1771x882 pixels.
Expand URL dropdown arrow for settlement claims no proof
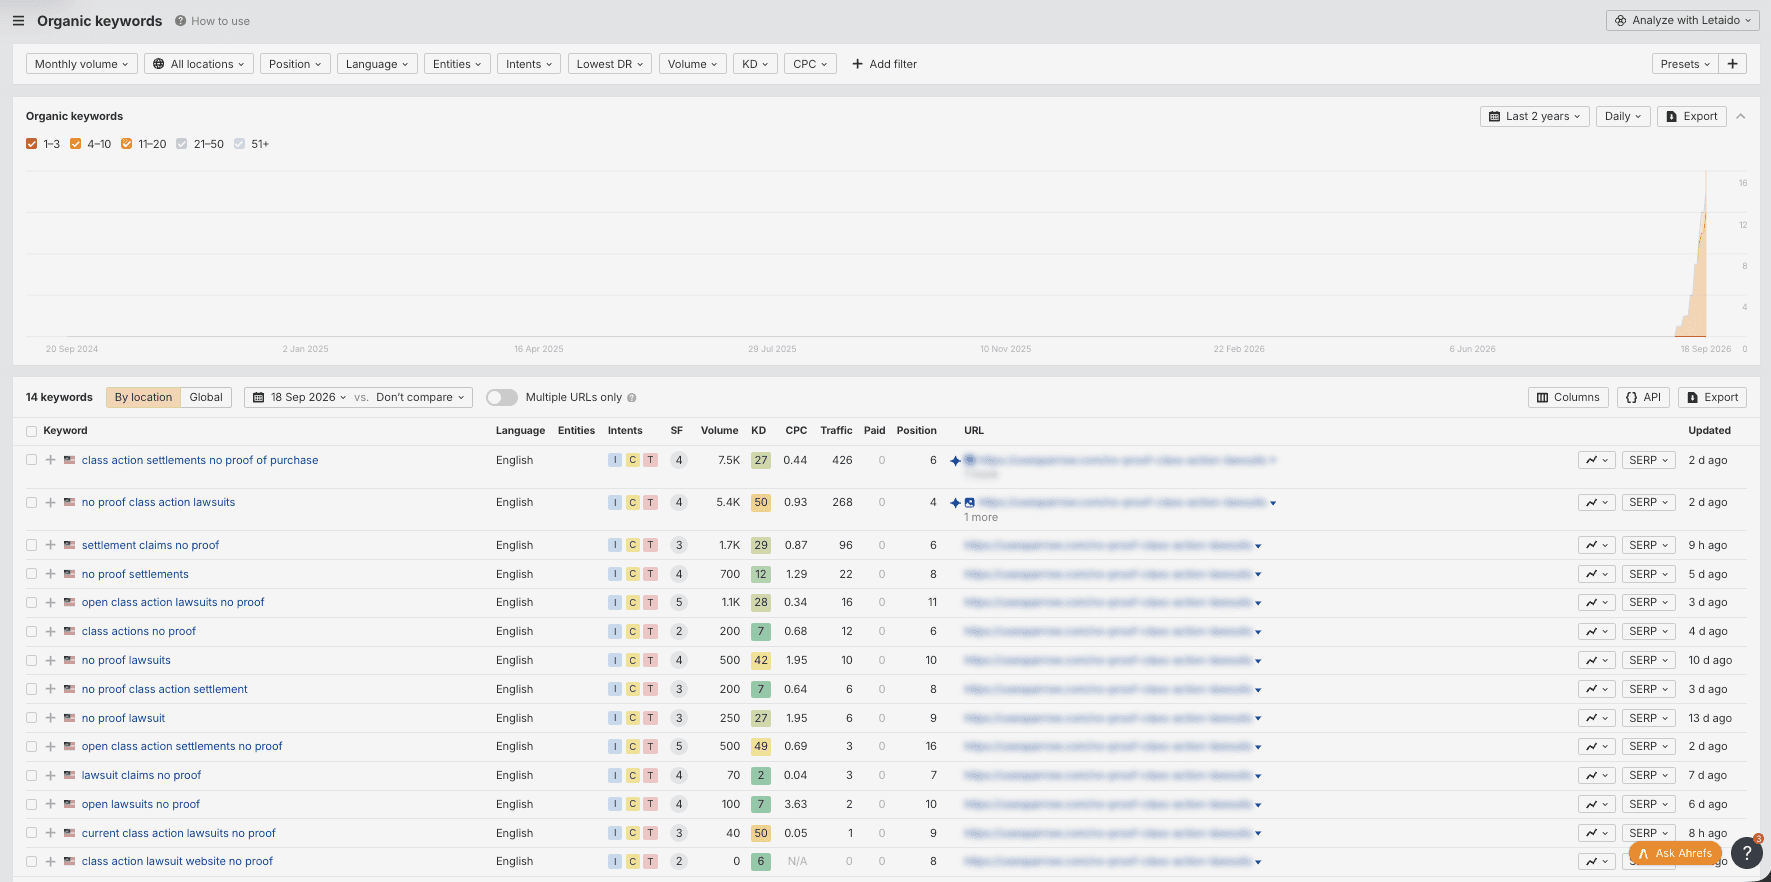(1258, 546)
